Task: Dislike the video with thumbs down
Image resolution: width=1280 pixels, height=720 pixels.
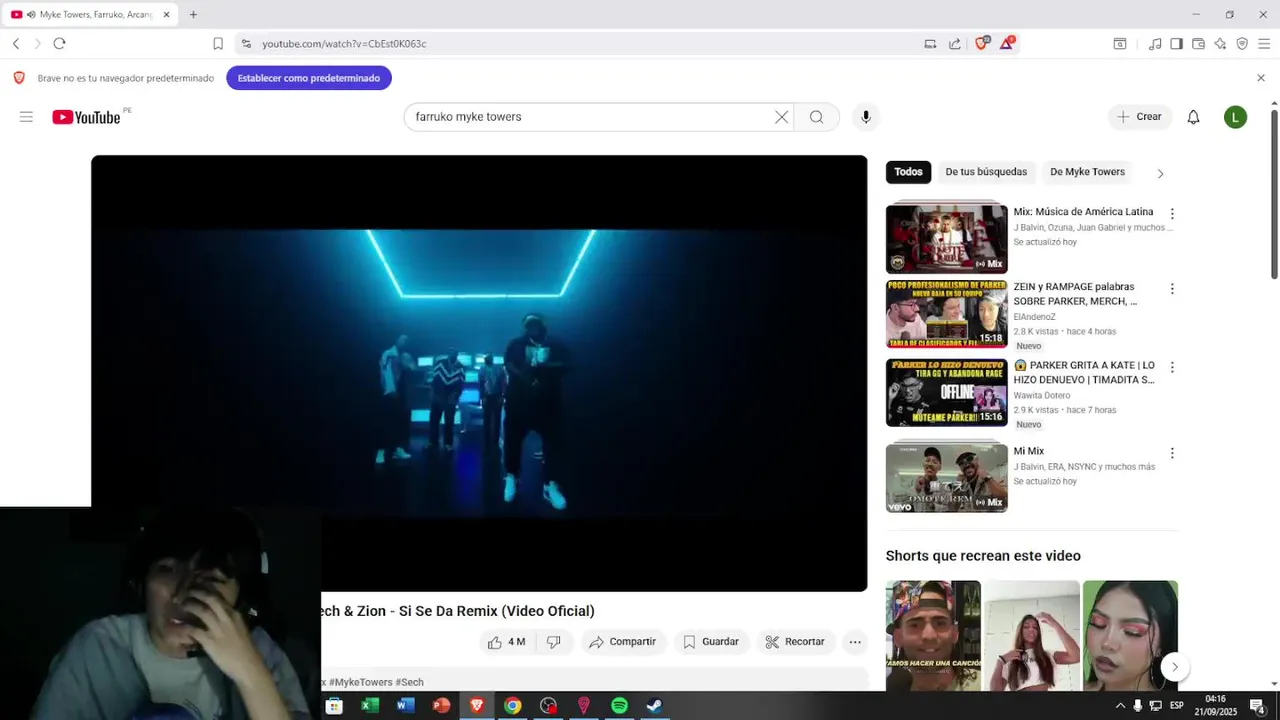Action: click(x=553, y=642)
